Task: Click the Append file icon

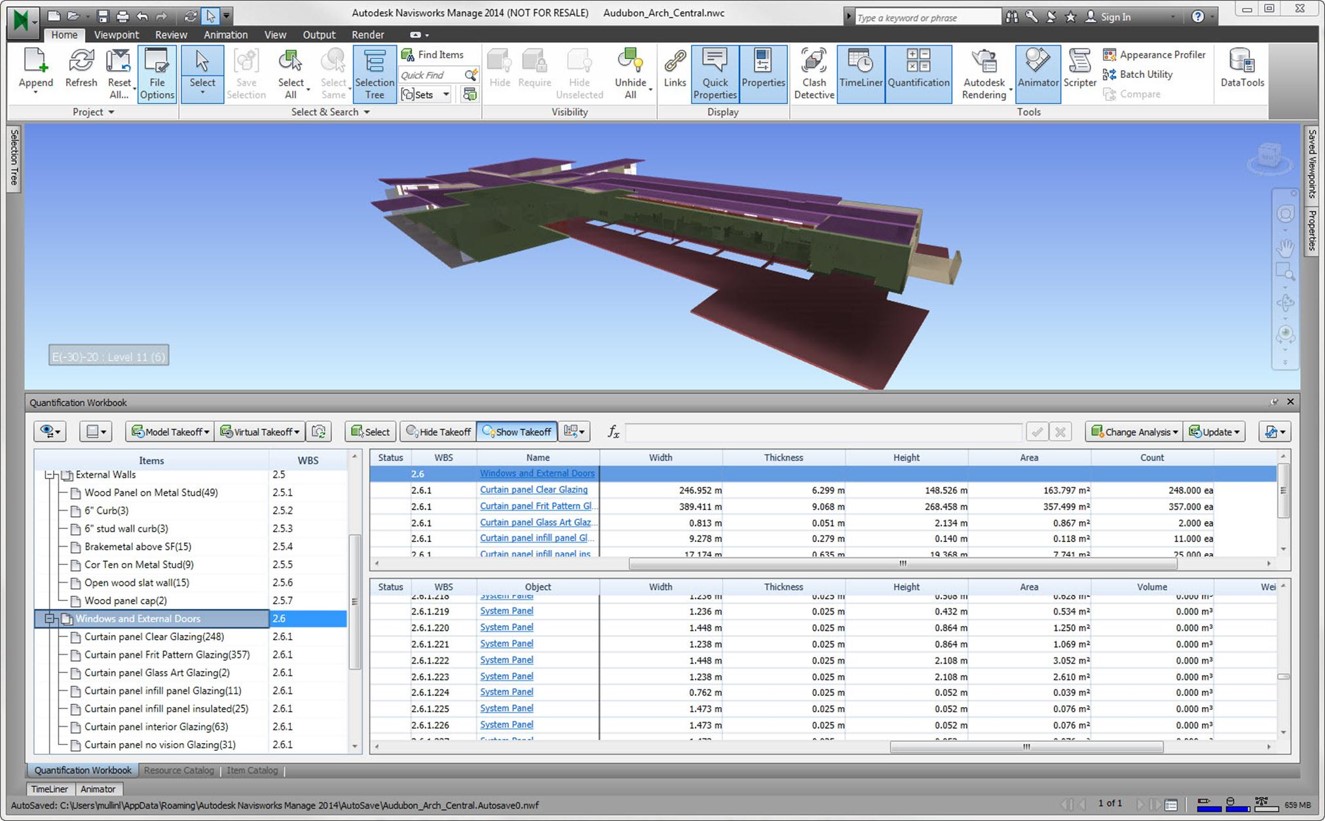Action: click(x=36, y=74)
